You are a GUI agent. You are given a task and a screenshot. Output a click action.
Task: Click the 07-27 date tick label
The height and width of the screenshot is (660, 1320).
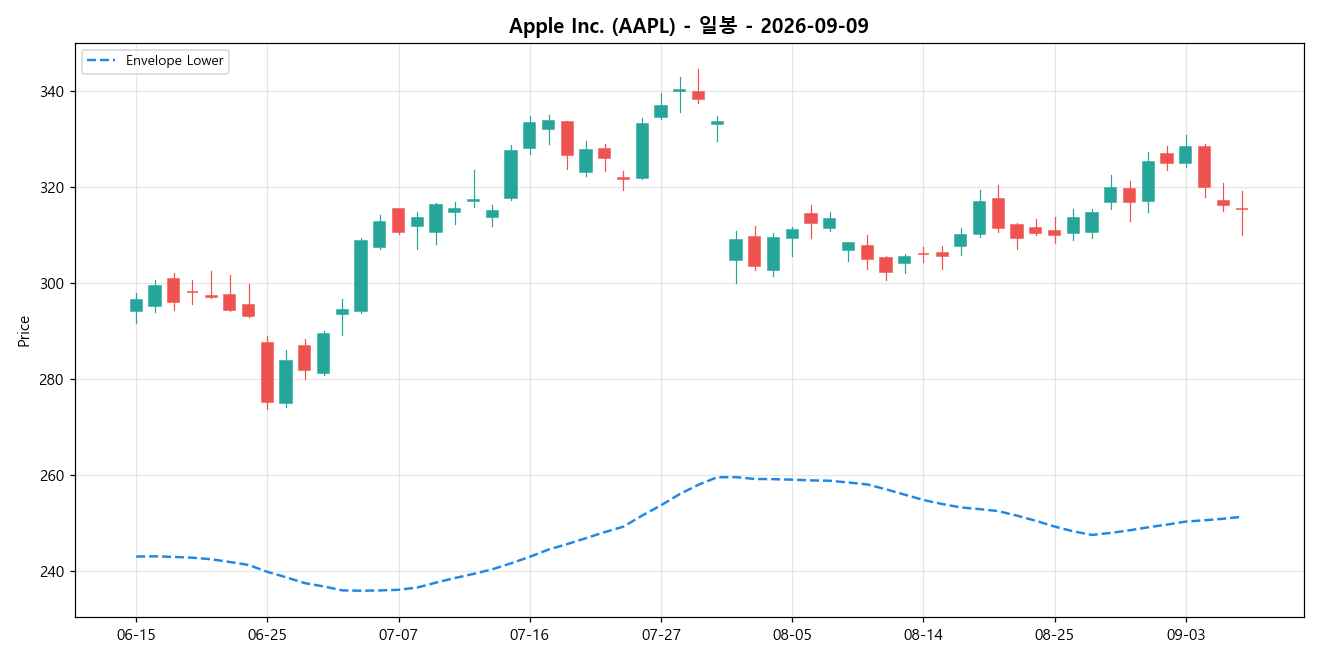coord(661,635)
